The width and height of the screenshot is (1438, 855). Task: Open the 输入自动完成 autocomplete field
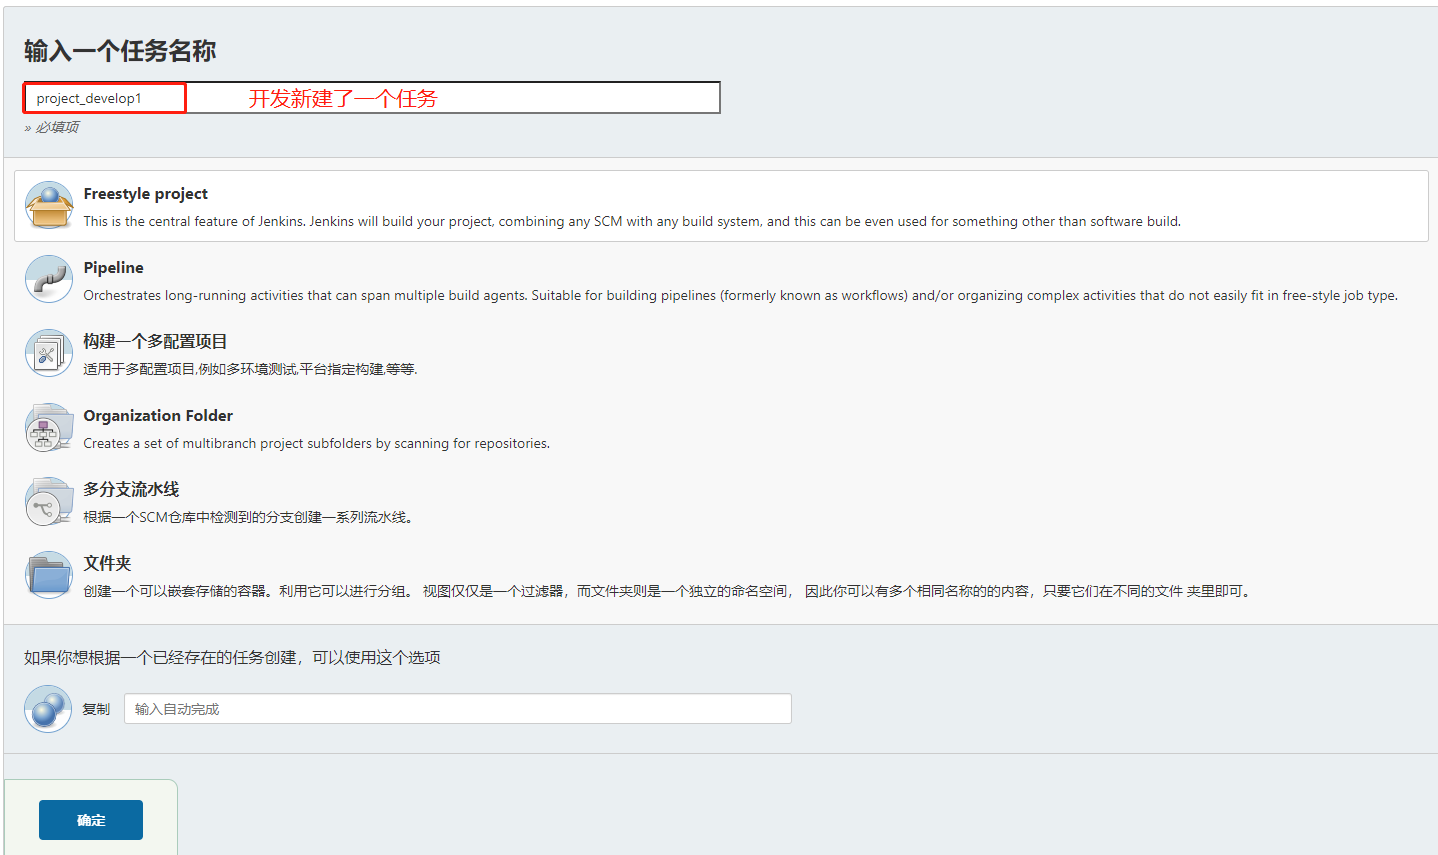[457, 708]
